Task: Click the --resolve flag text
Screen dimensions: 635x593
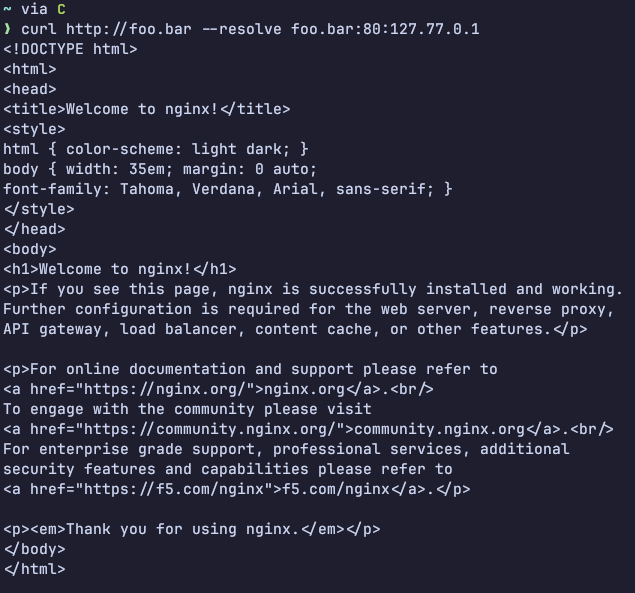Action: pos(241,29)
